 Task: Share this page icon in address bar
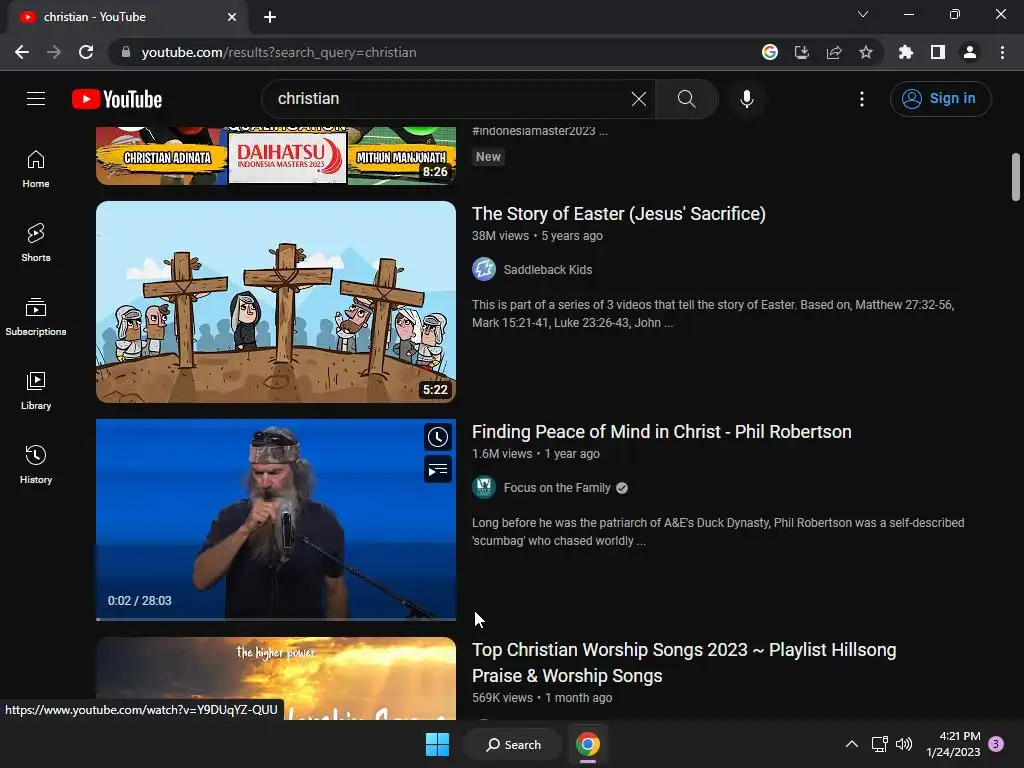click(x=834, y=52)
